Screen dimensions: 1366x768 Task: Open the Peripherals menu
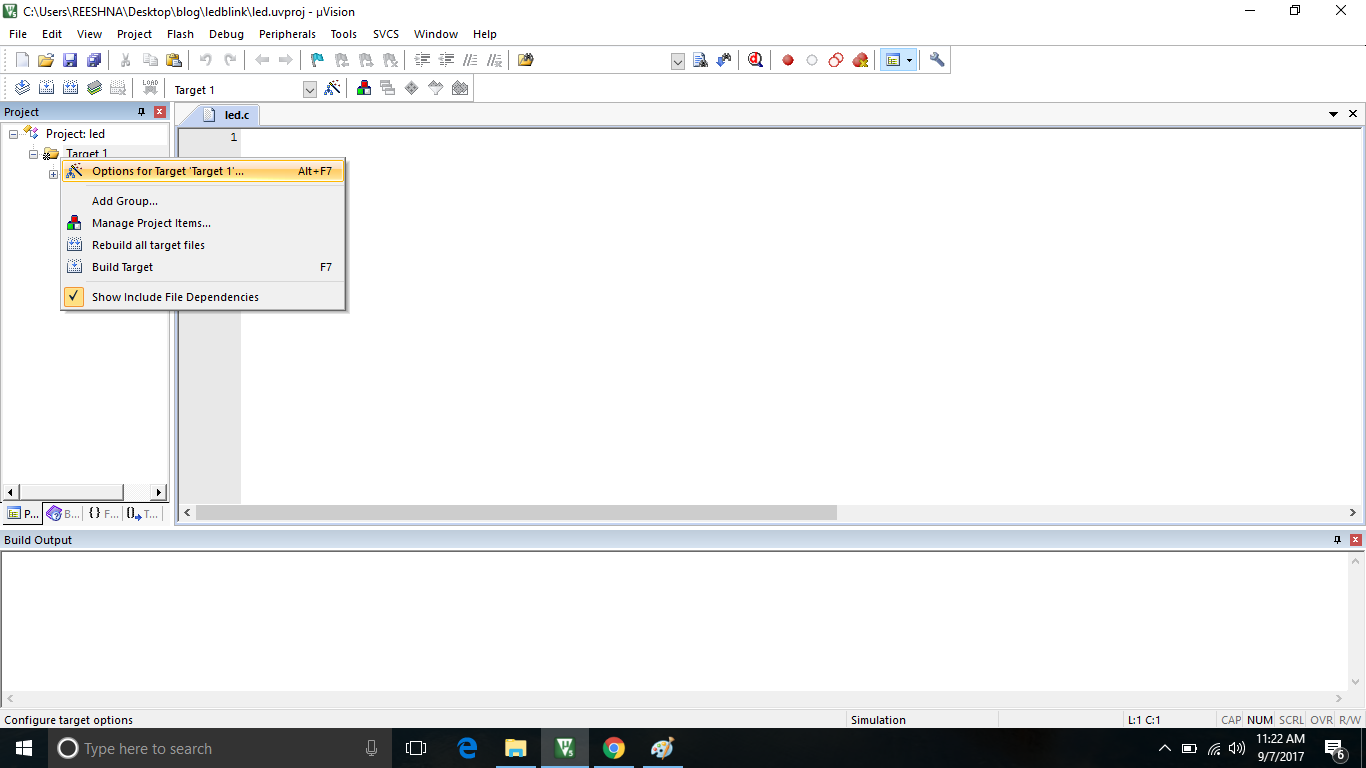[287, 34]
